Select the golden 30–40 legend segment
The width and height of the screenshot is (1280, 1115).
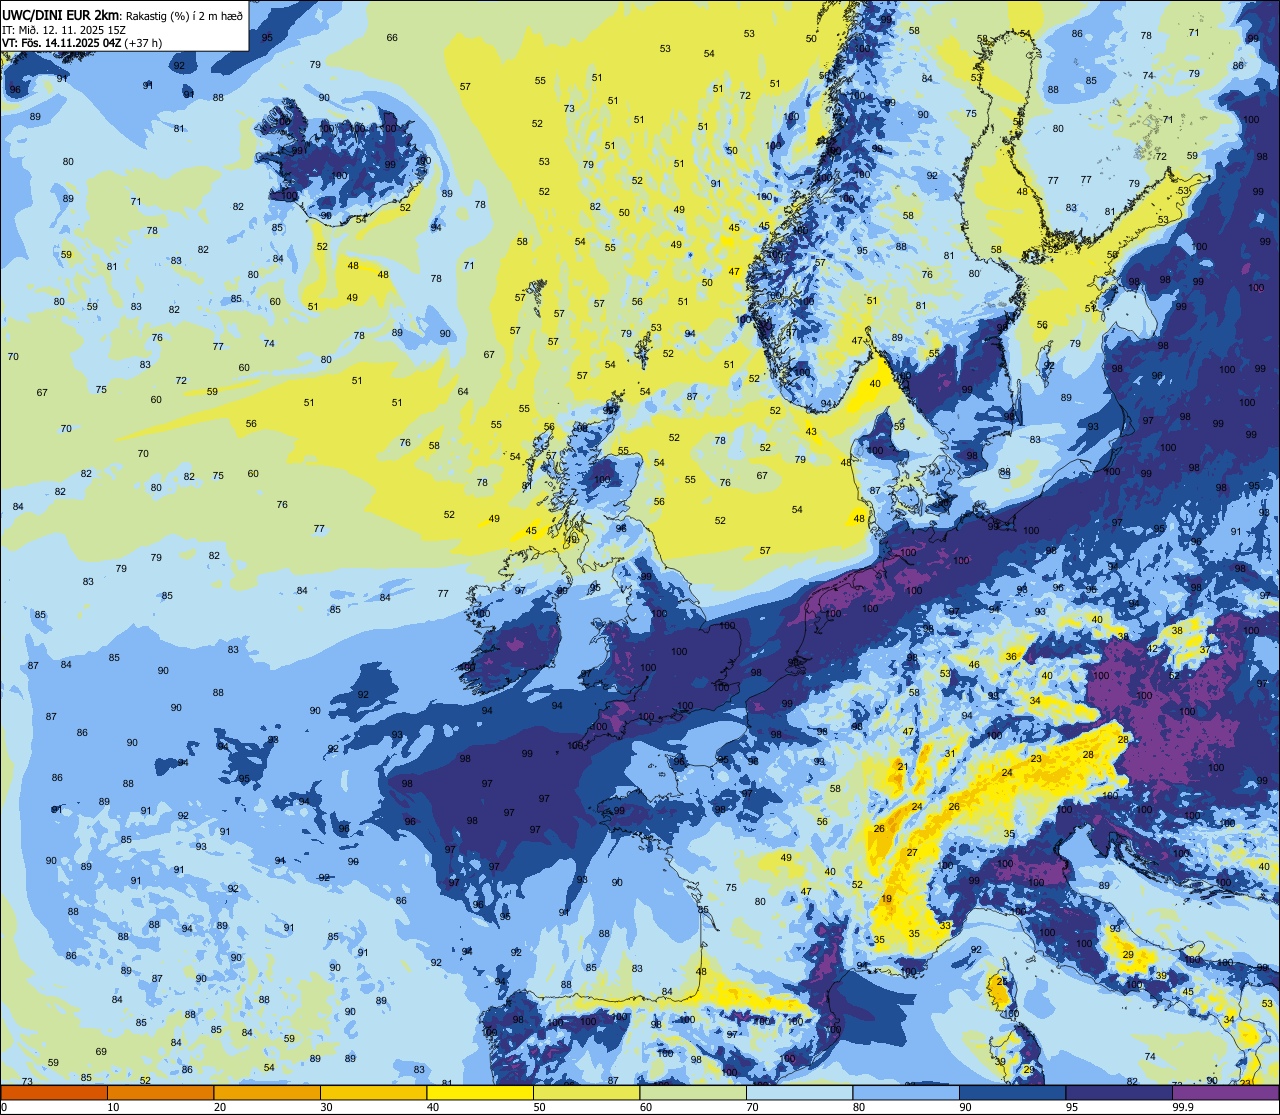[373, 1093]
